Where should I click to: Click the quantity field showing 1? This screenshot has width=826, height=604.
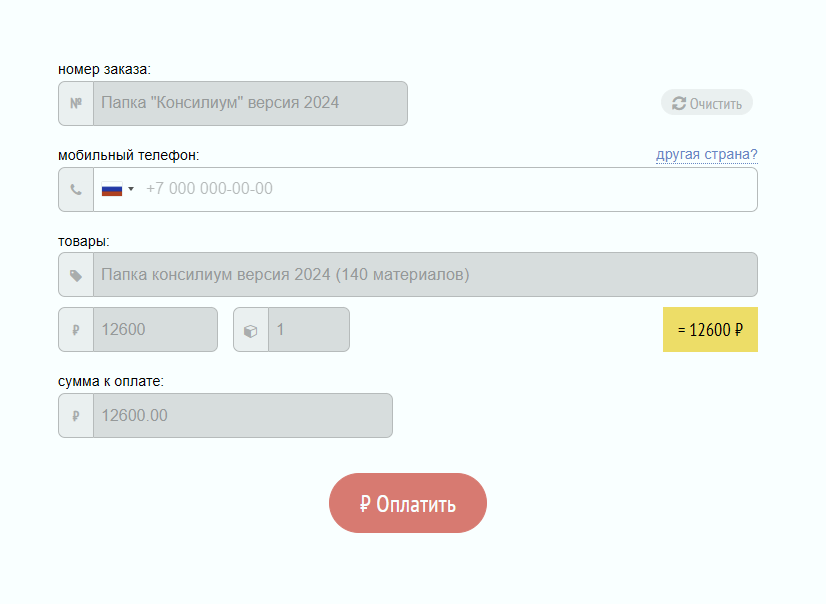coord(309,330)
